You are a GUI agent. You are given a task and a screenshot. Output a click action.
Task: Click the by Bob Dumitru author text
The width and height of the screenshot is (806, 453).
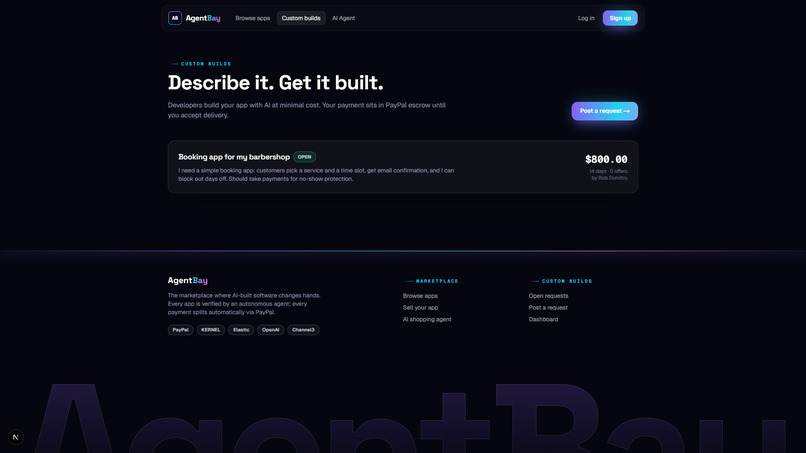(x=609, y=178)
